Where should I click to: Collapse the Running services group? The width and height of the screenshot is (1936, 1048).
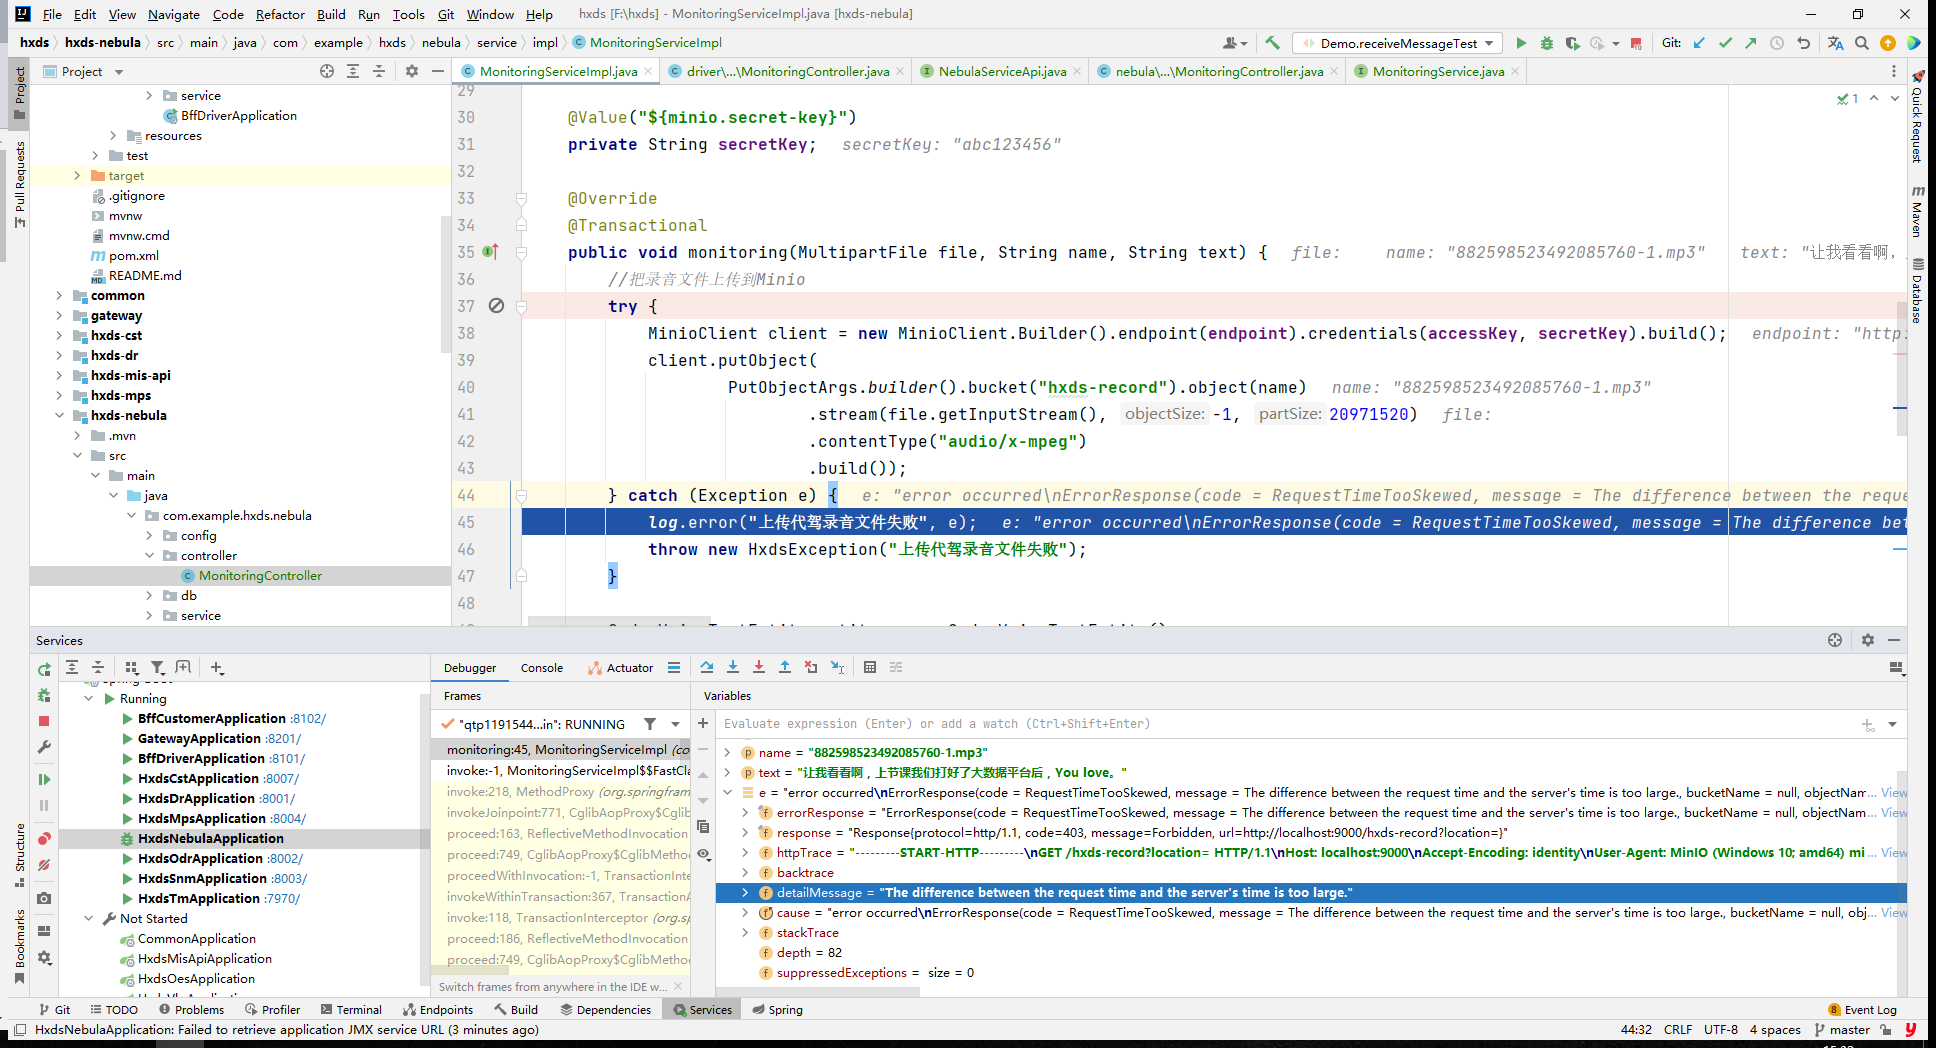(88, 698)
